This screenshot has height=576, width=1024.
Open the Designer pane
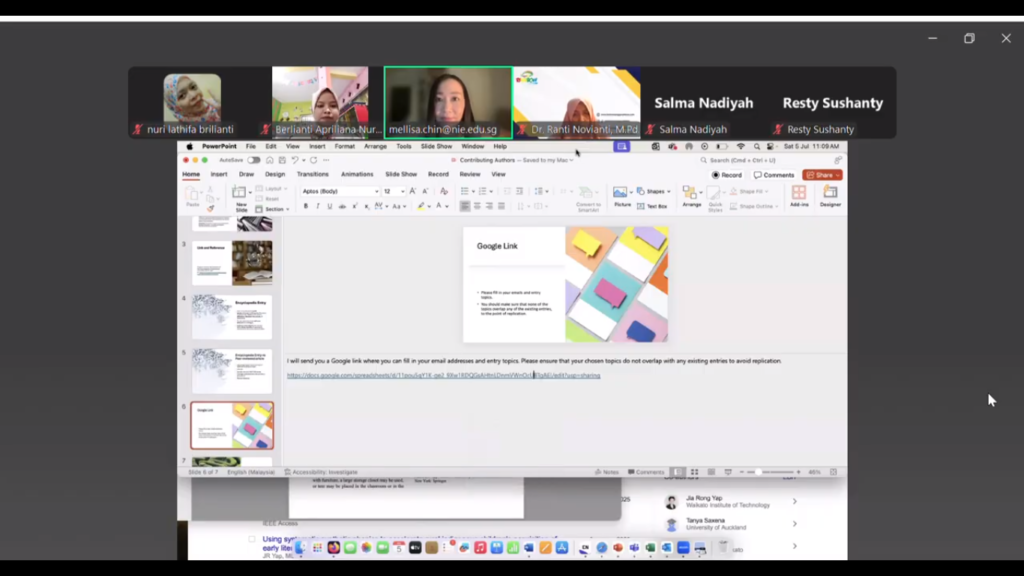click(830, 195)
